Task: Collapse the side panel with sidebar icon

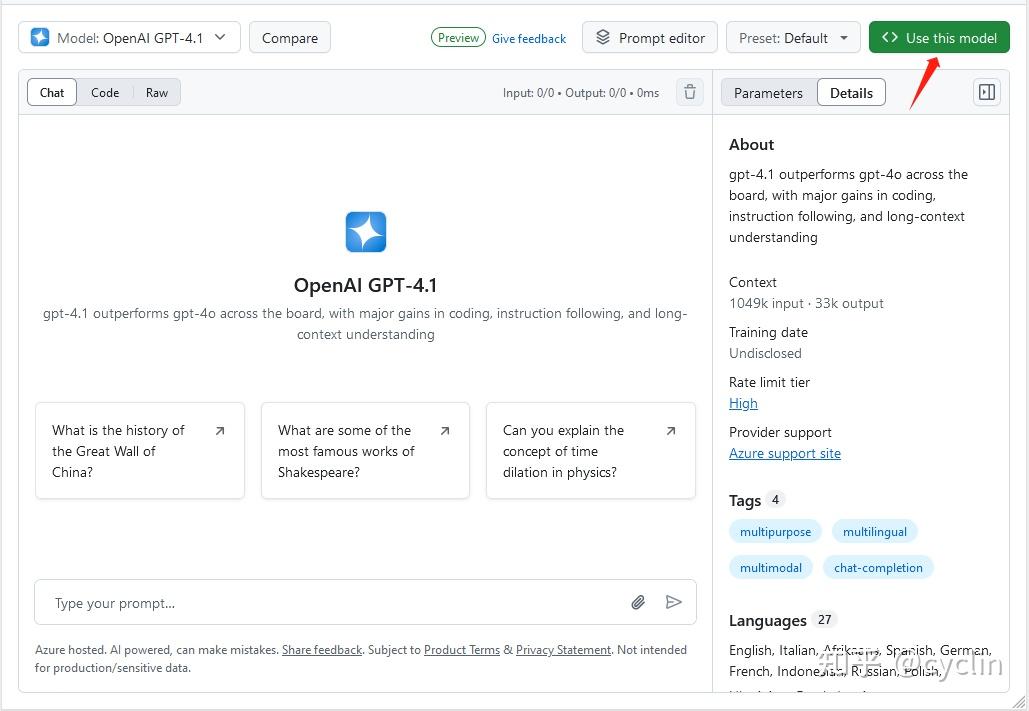Action: tap(987, 93)
